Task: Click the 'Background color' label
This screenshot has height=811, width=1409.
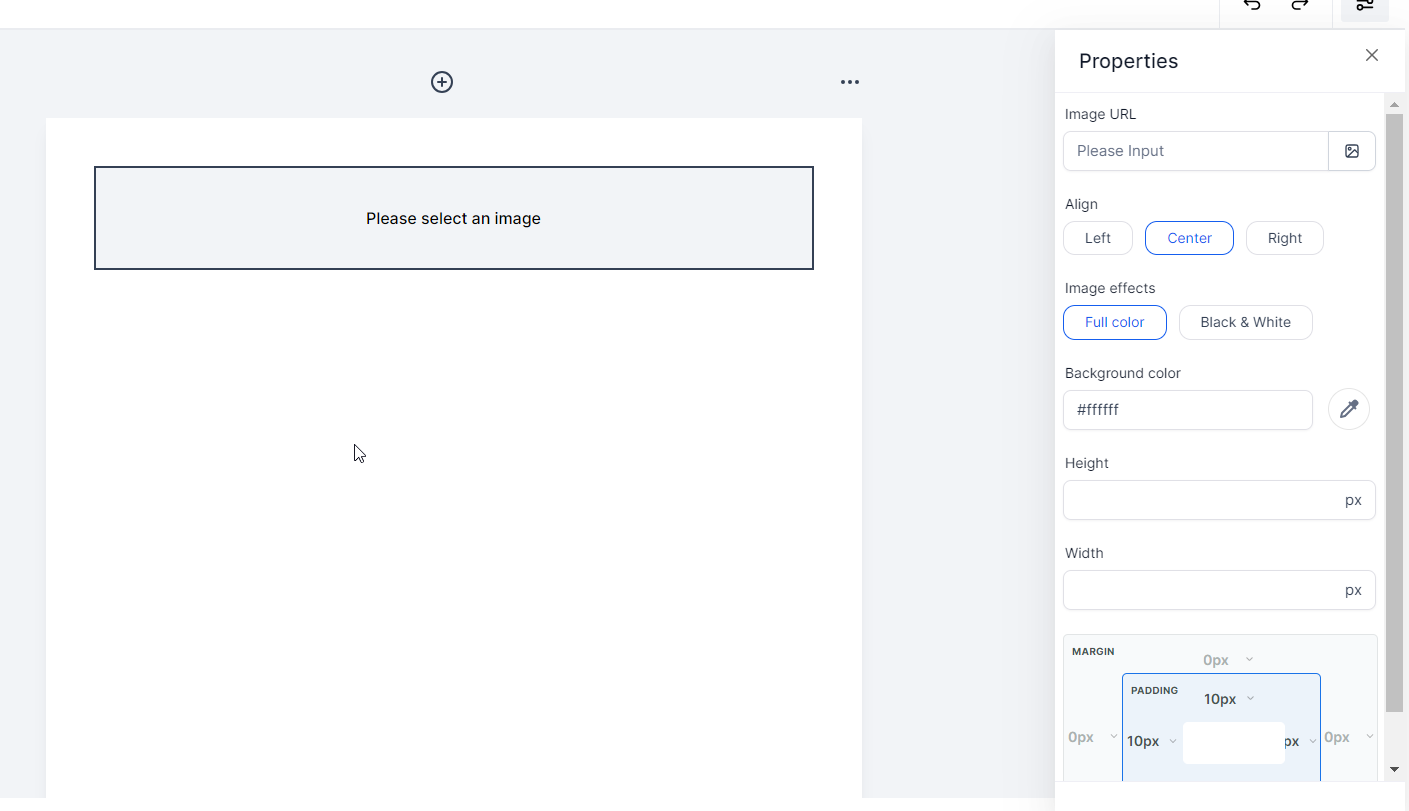Action: 1123,373
